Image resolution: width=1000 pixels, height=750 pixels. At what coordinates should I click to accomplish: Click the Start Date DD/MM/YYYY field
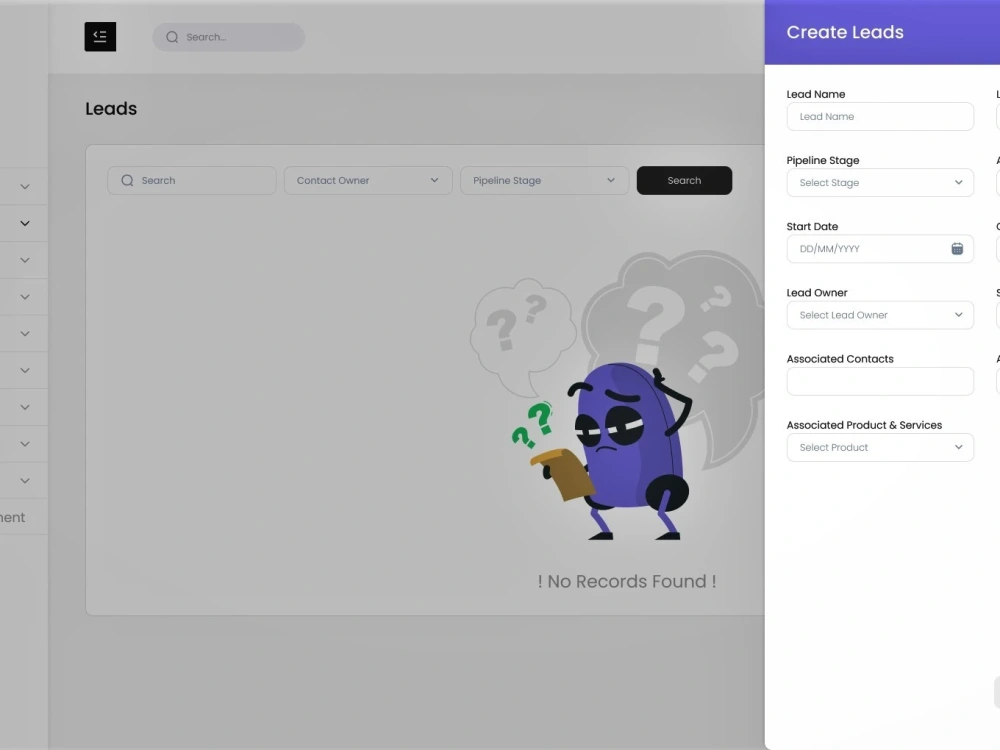click(x=880, y=249)
